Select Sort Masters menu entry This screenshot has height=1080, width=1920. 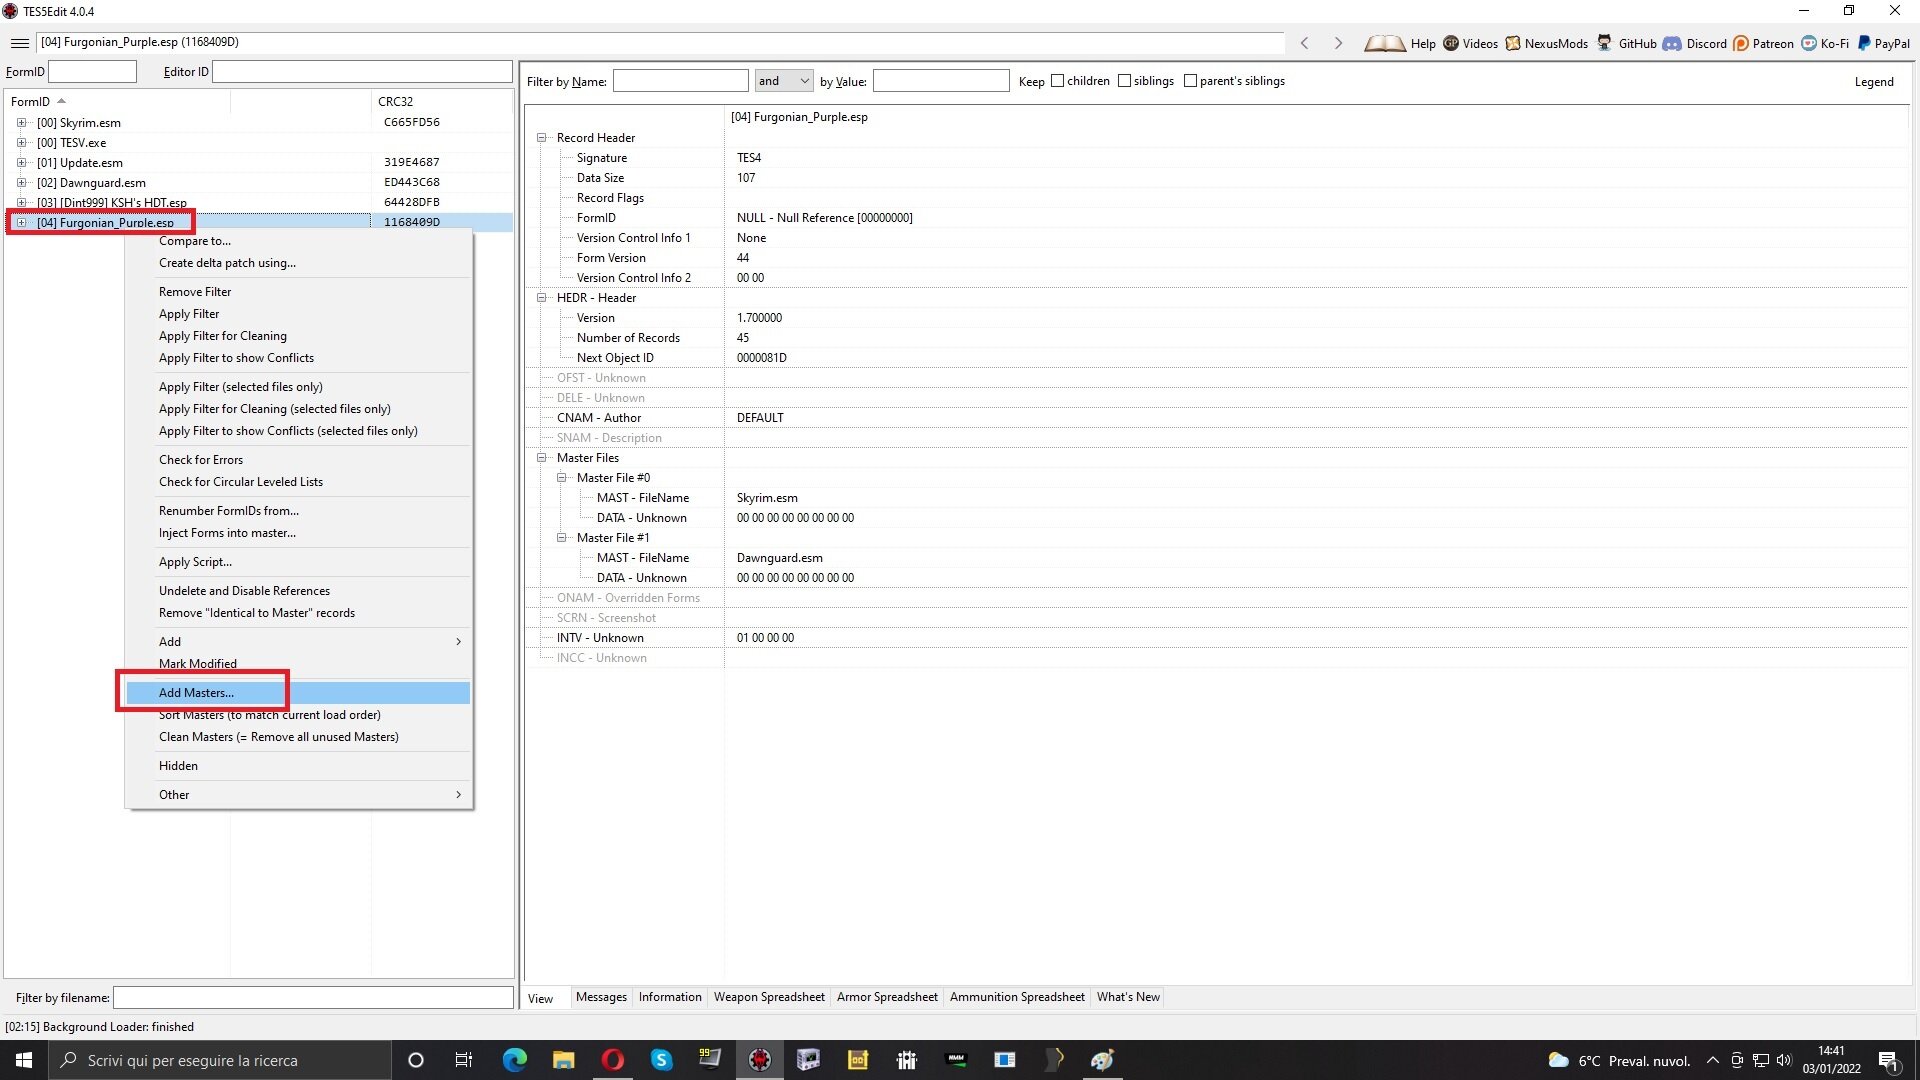click(x=298, y=715)
